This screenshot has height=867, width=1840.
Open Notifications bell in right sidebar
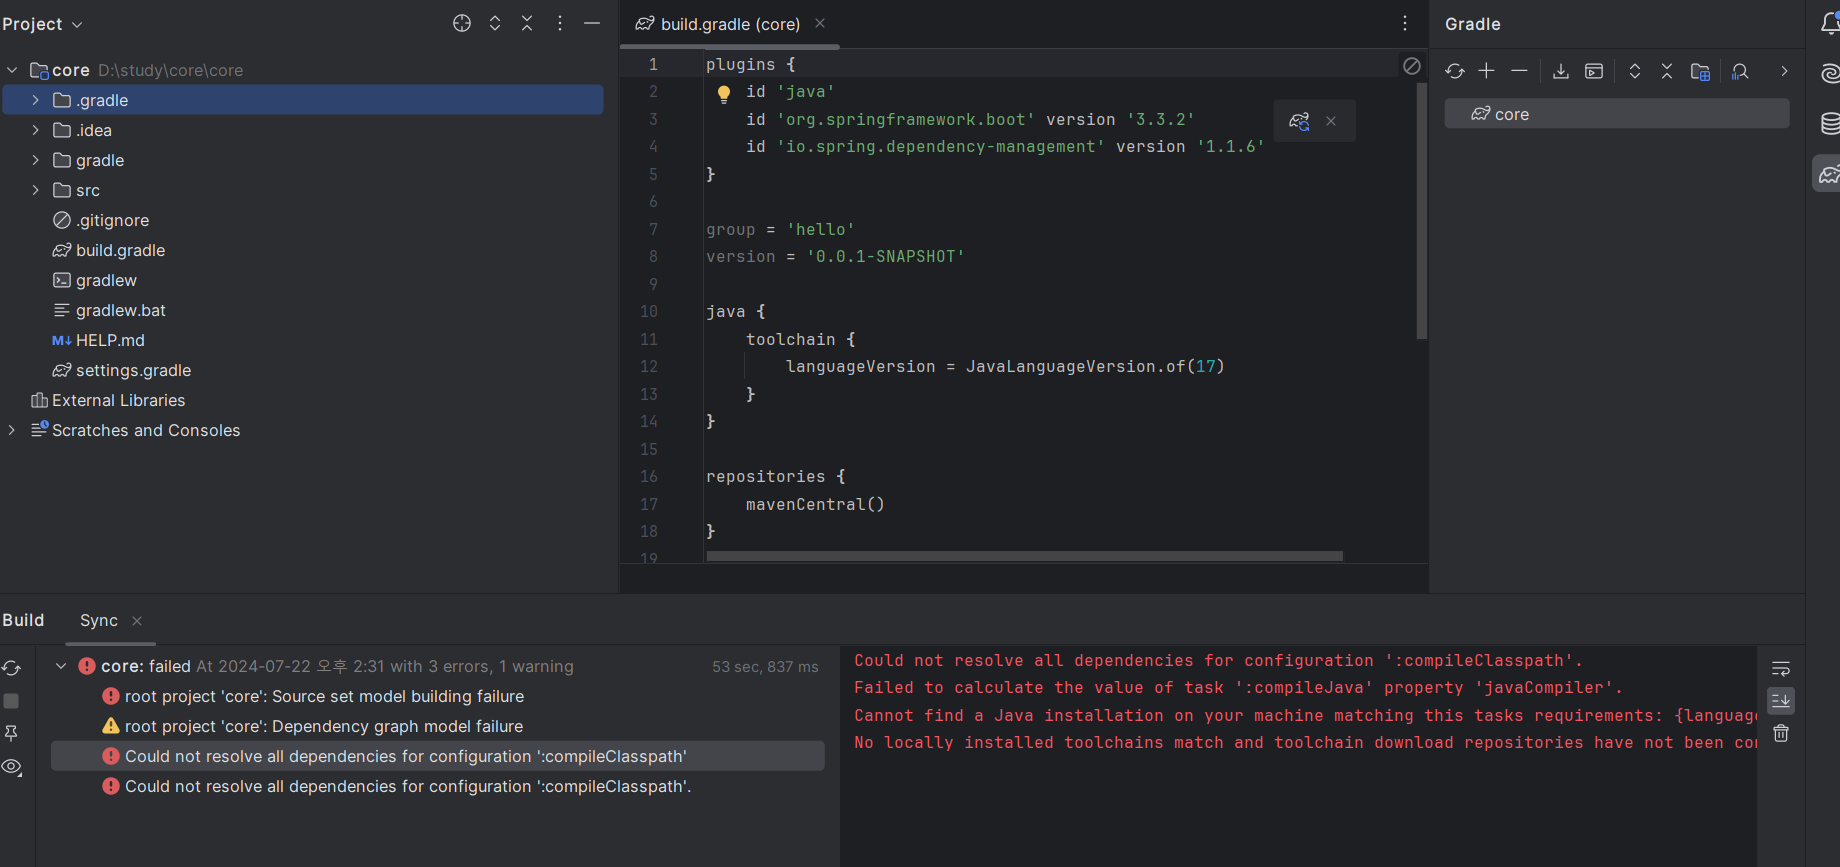coord(1830,24)
